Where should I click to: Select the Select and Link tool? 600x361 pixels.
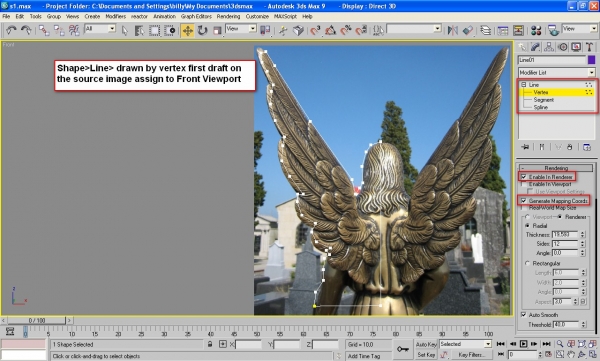pos(44,30)
